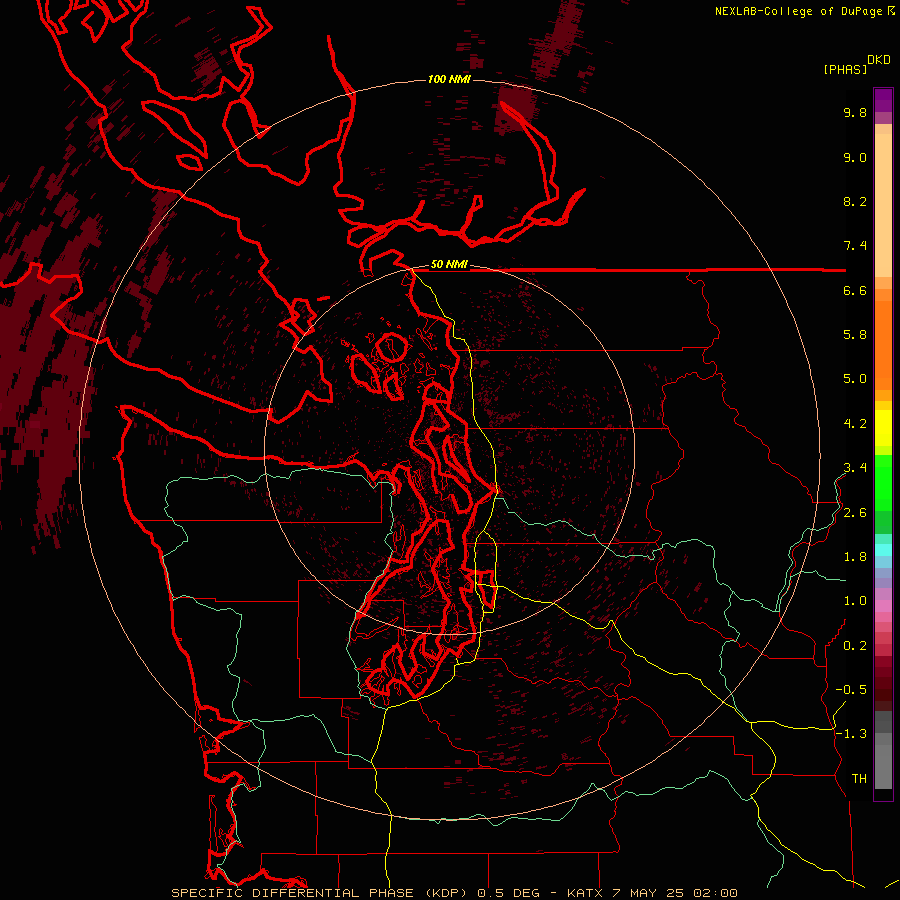Click the [PHAS] unit label
The height and width of the screenshot is (900, 900).
pyautogui.click(x=845, y=69)
